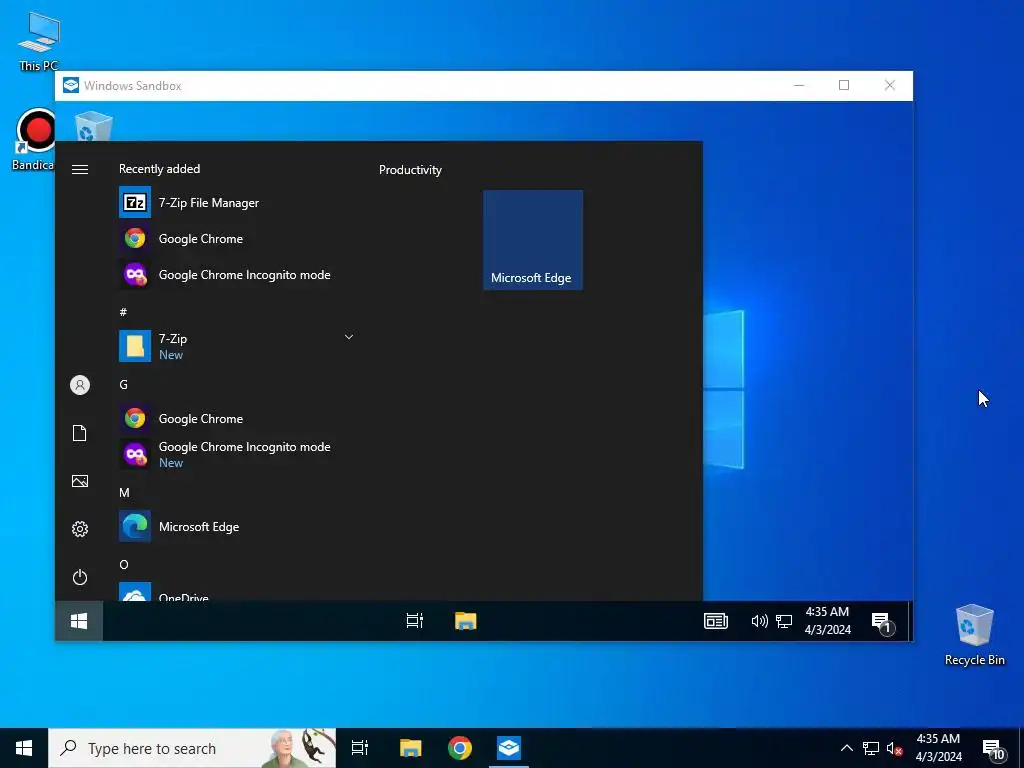Launch Google Chrome under Recently added

[x=236, y=238]
